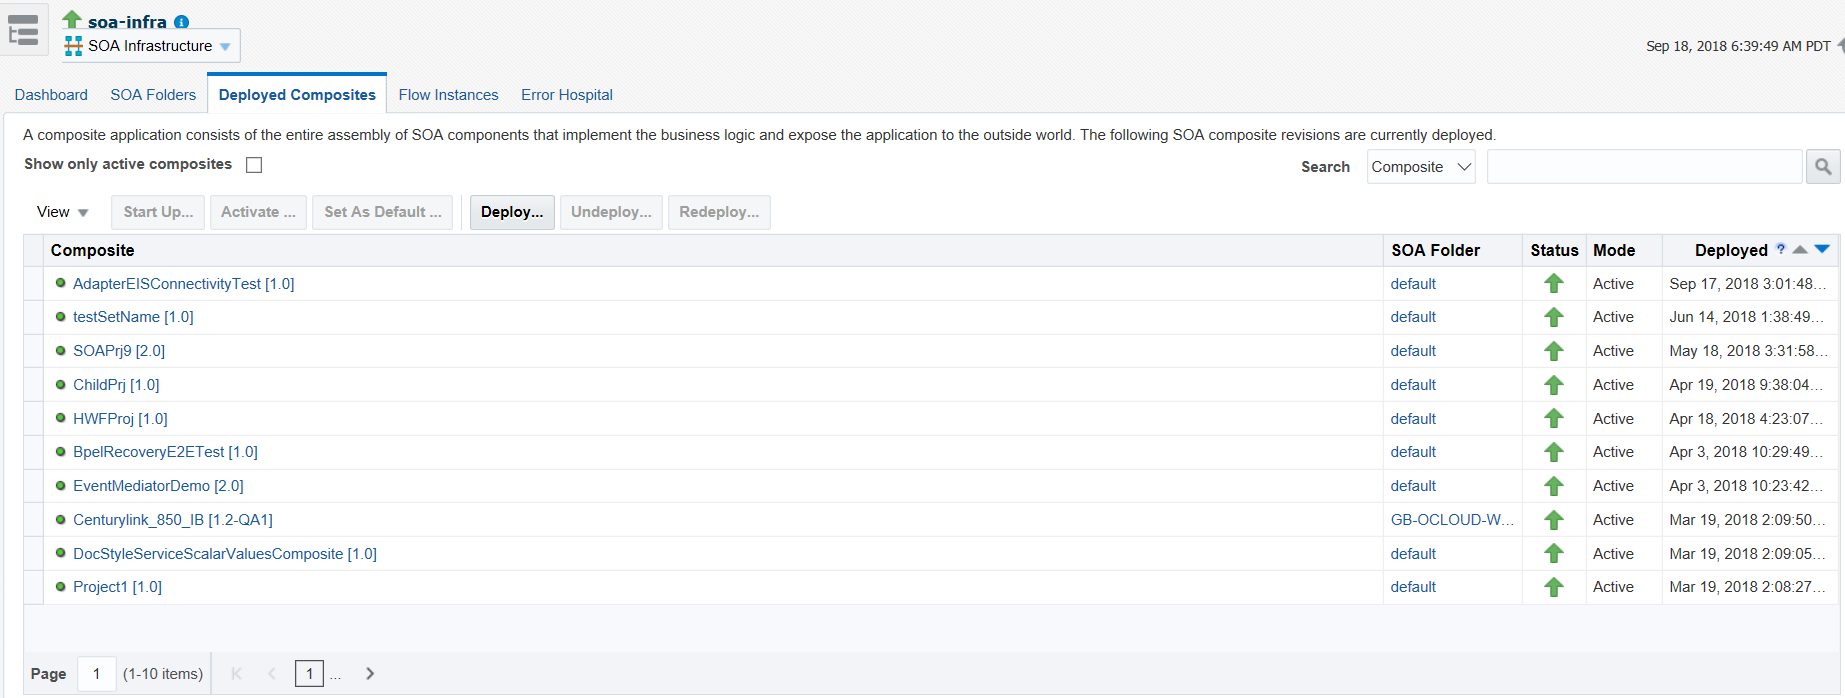Click page 1 pagination box

[x=309, y=674]
